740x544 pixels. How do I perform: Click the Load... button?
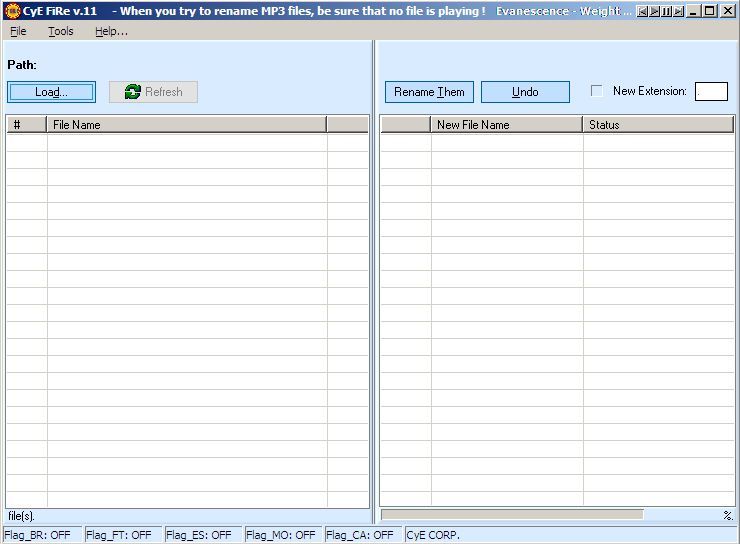pyautogui.click(x=51, y=92)
